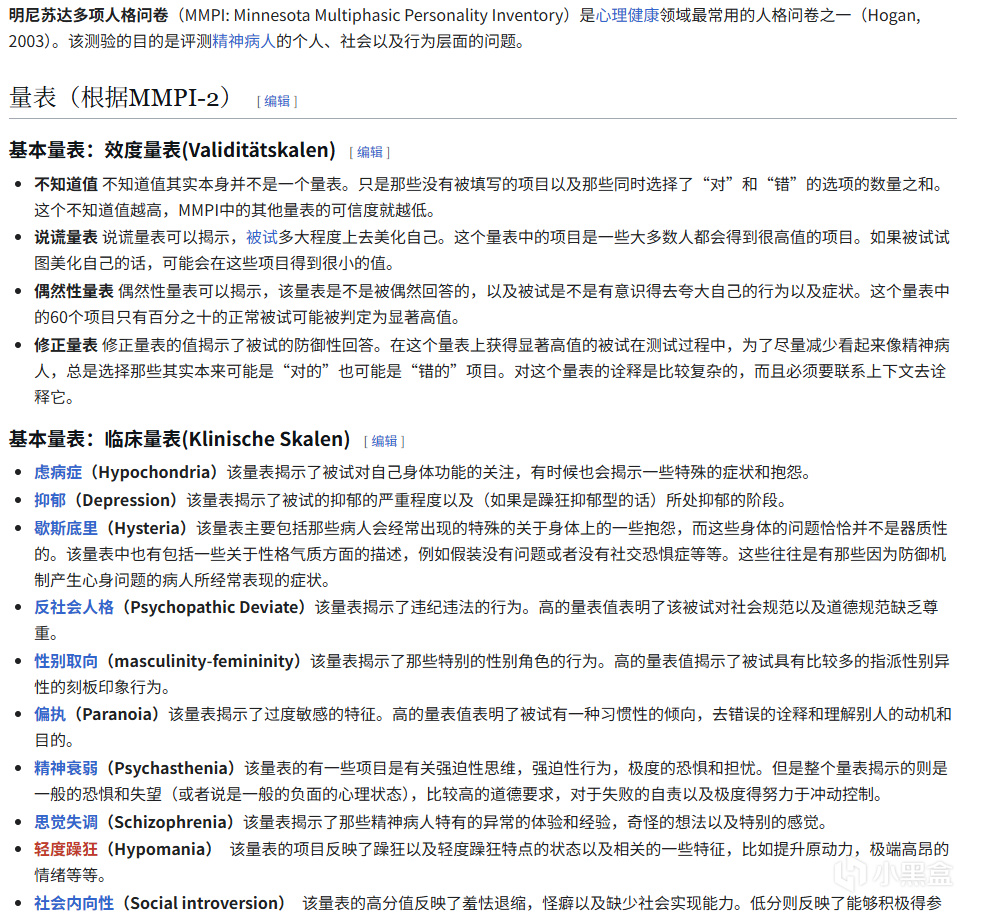Screen dimensions: 981x914
Task: Open the blue 被试 link under 说谎量表
Action: pyautogui.click(x=262, y=237)
